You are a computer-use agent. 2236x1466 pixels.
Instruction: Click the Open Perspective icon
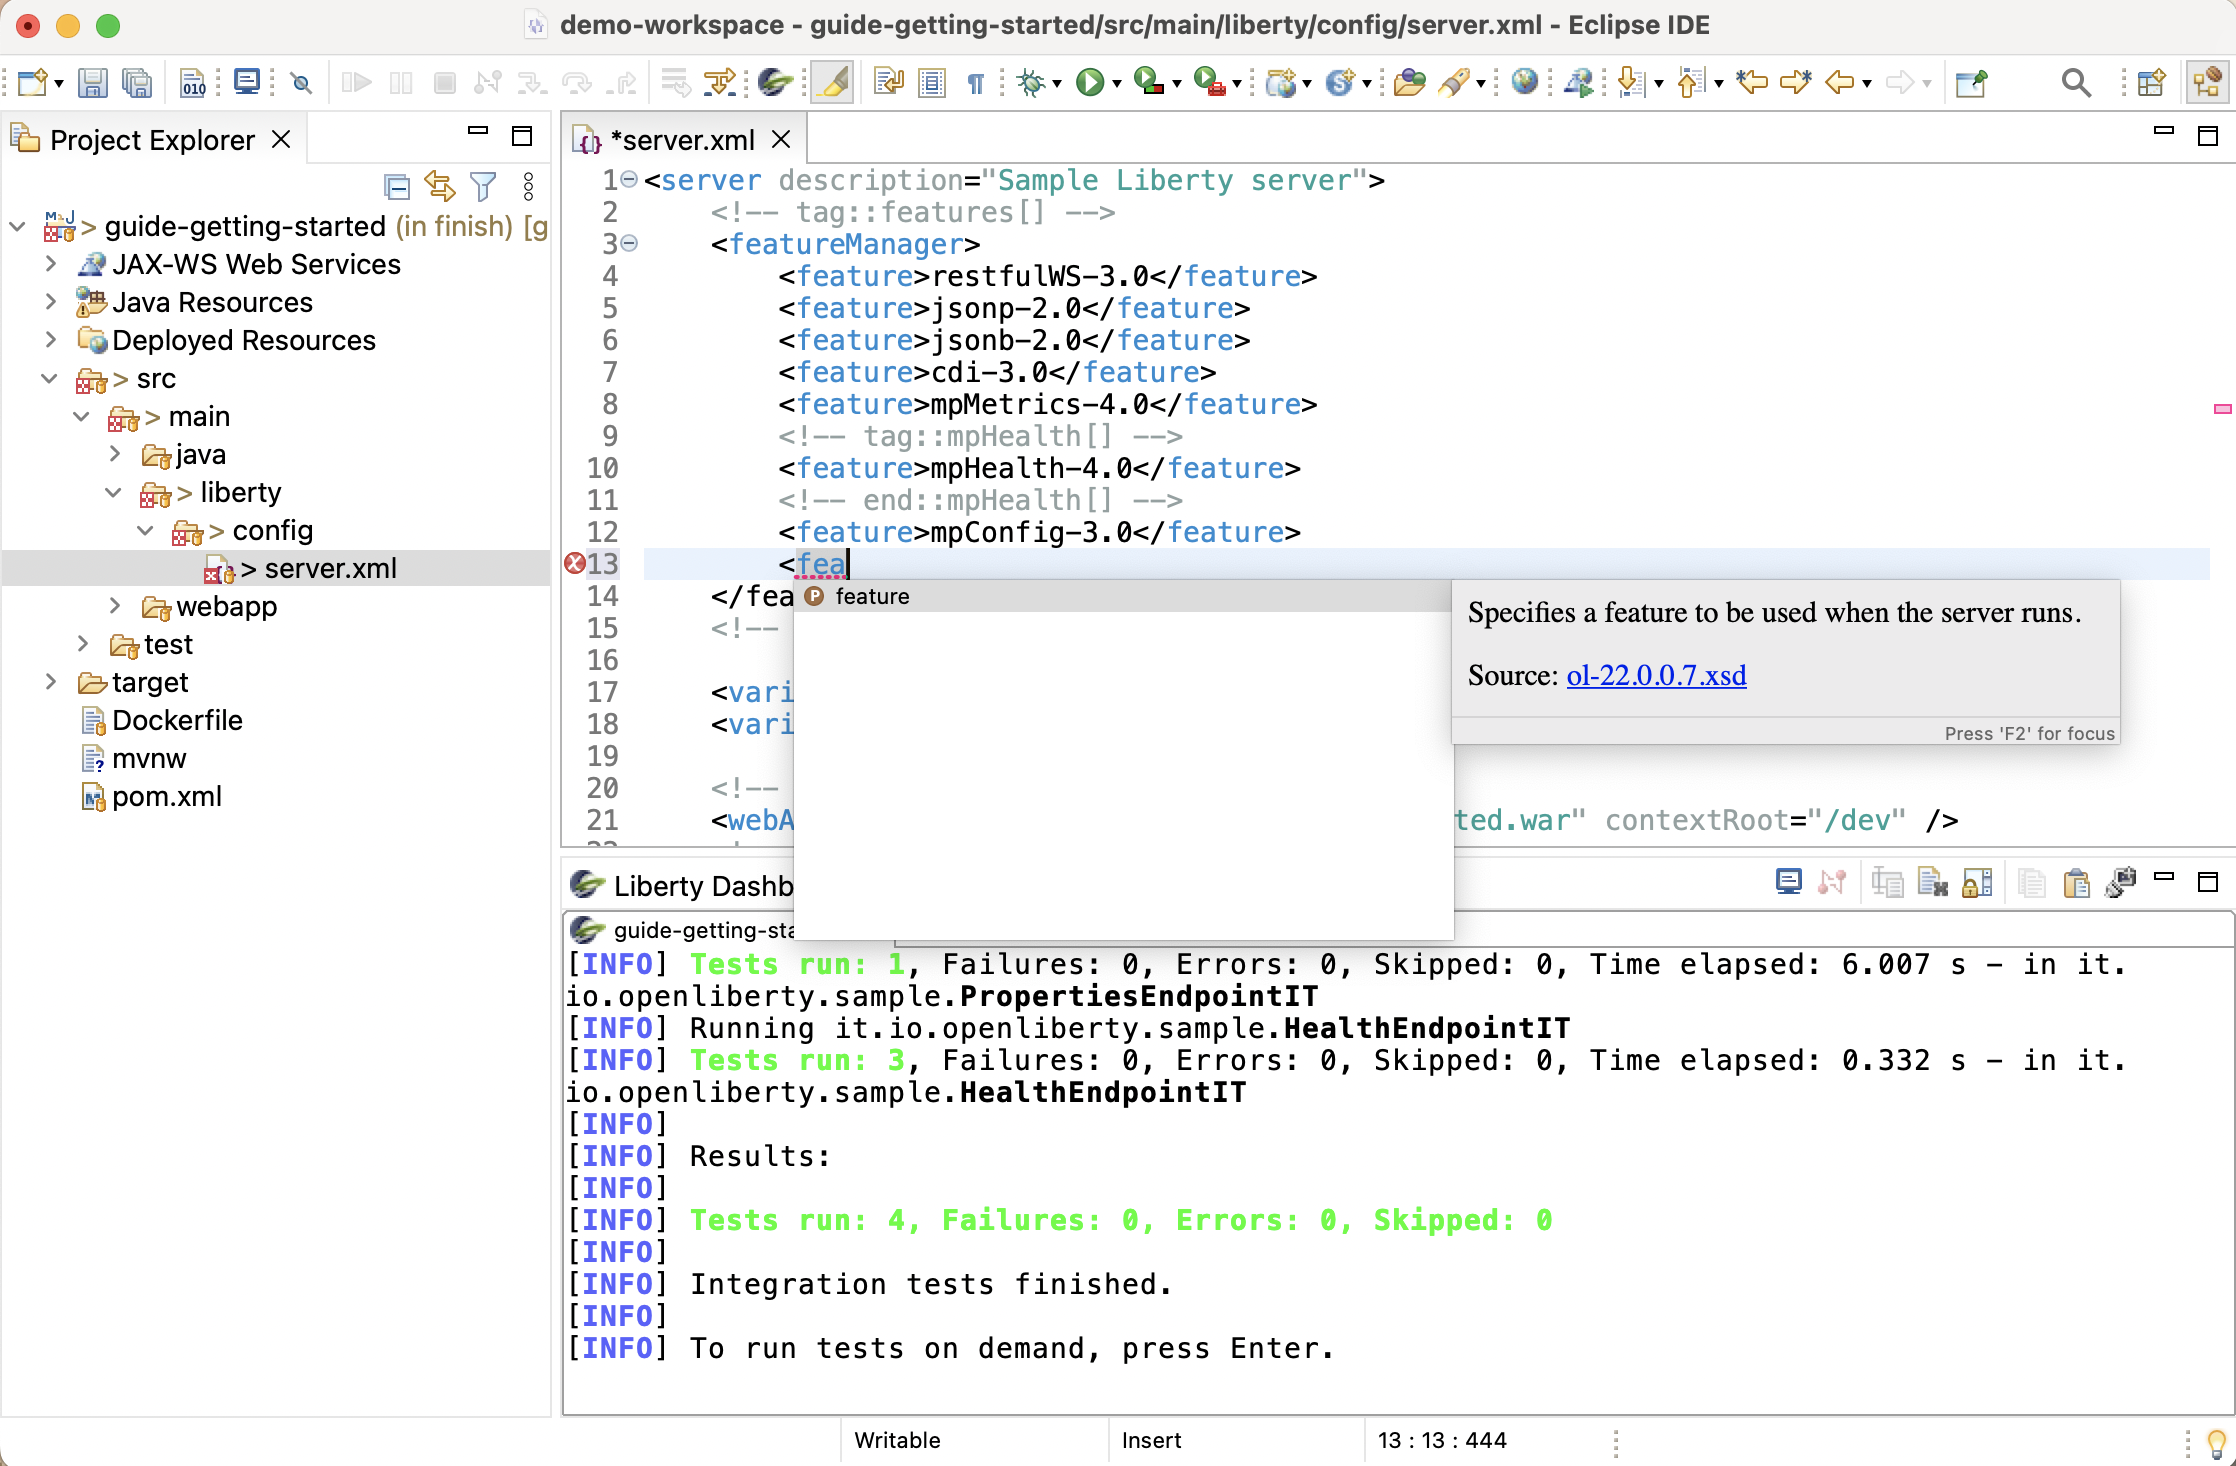pos(2150,82)
